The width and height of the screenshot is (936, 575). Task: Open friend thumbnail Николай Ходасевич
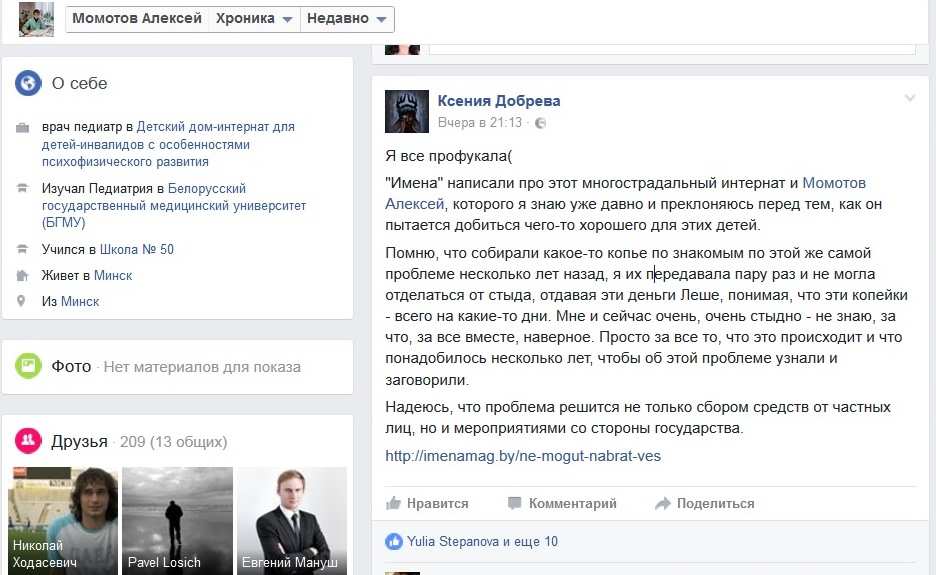(63, 521)
